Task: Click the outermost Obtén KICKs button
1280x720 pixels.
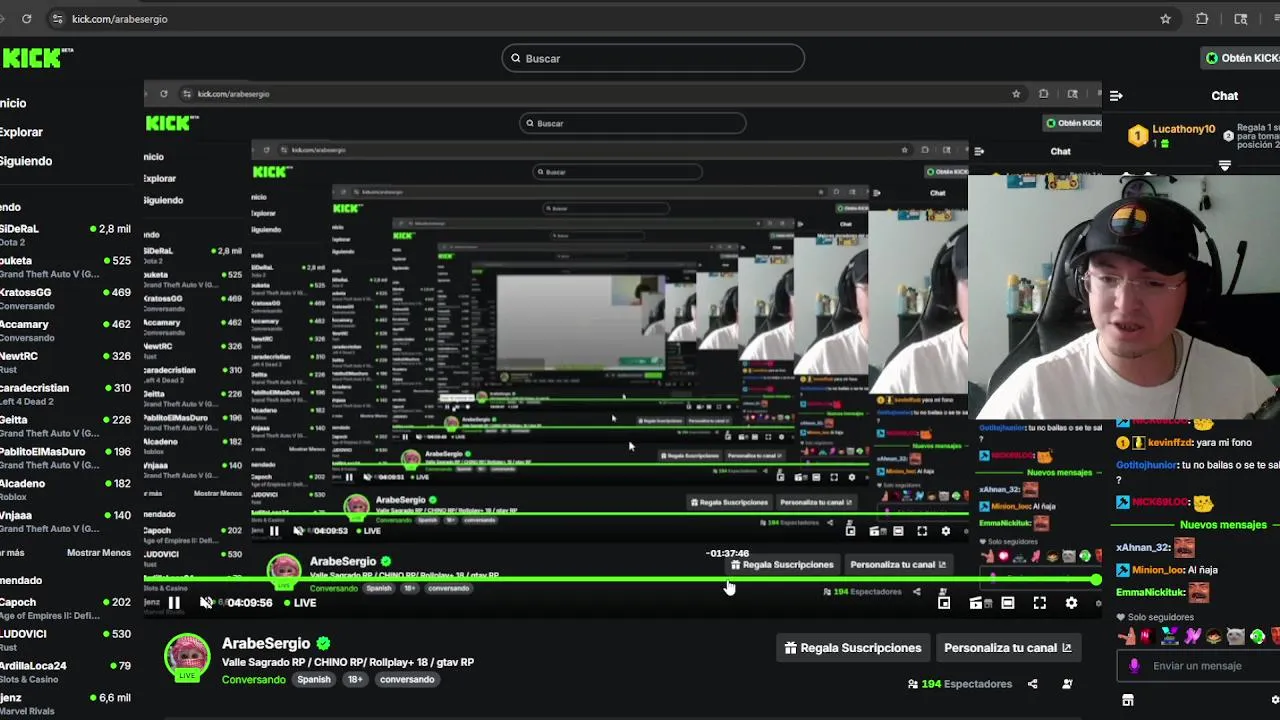Action: [1241, 58]
